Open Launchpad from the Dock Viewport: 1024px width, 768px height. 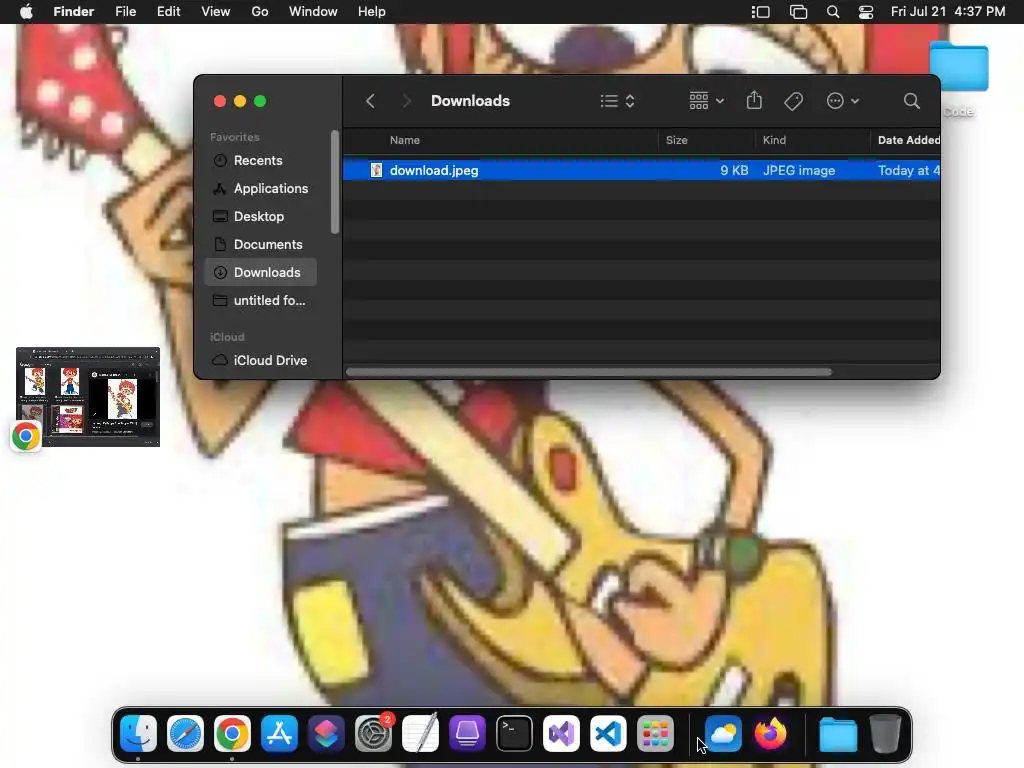656,733
